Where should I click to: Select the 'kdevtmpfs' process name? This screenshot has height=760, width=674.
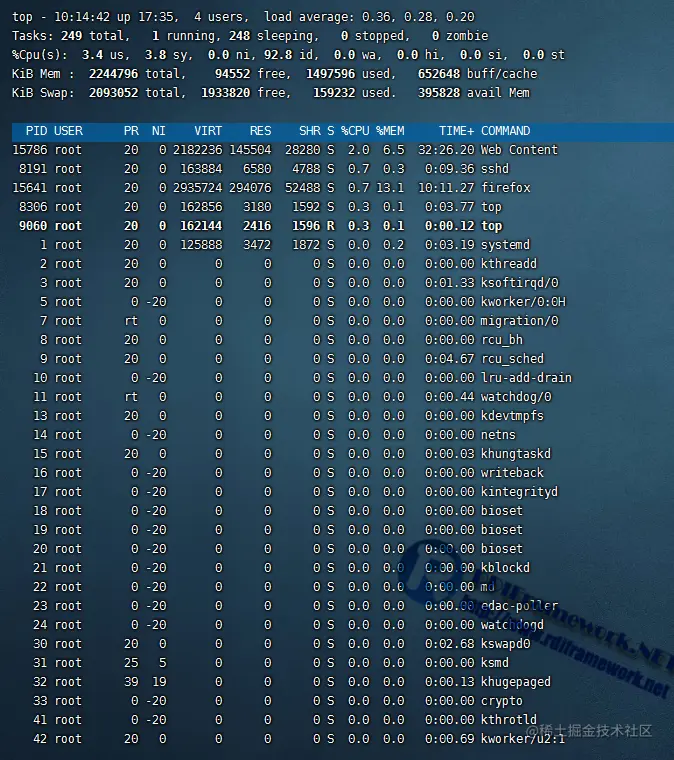(x=512, y=416)
